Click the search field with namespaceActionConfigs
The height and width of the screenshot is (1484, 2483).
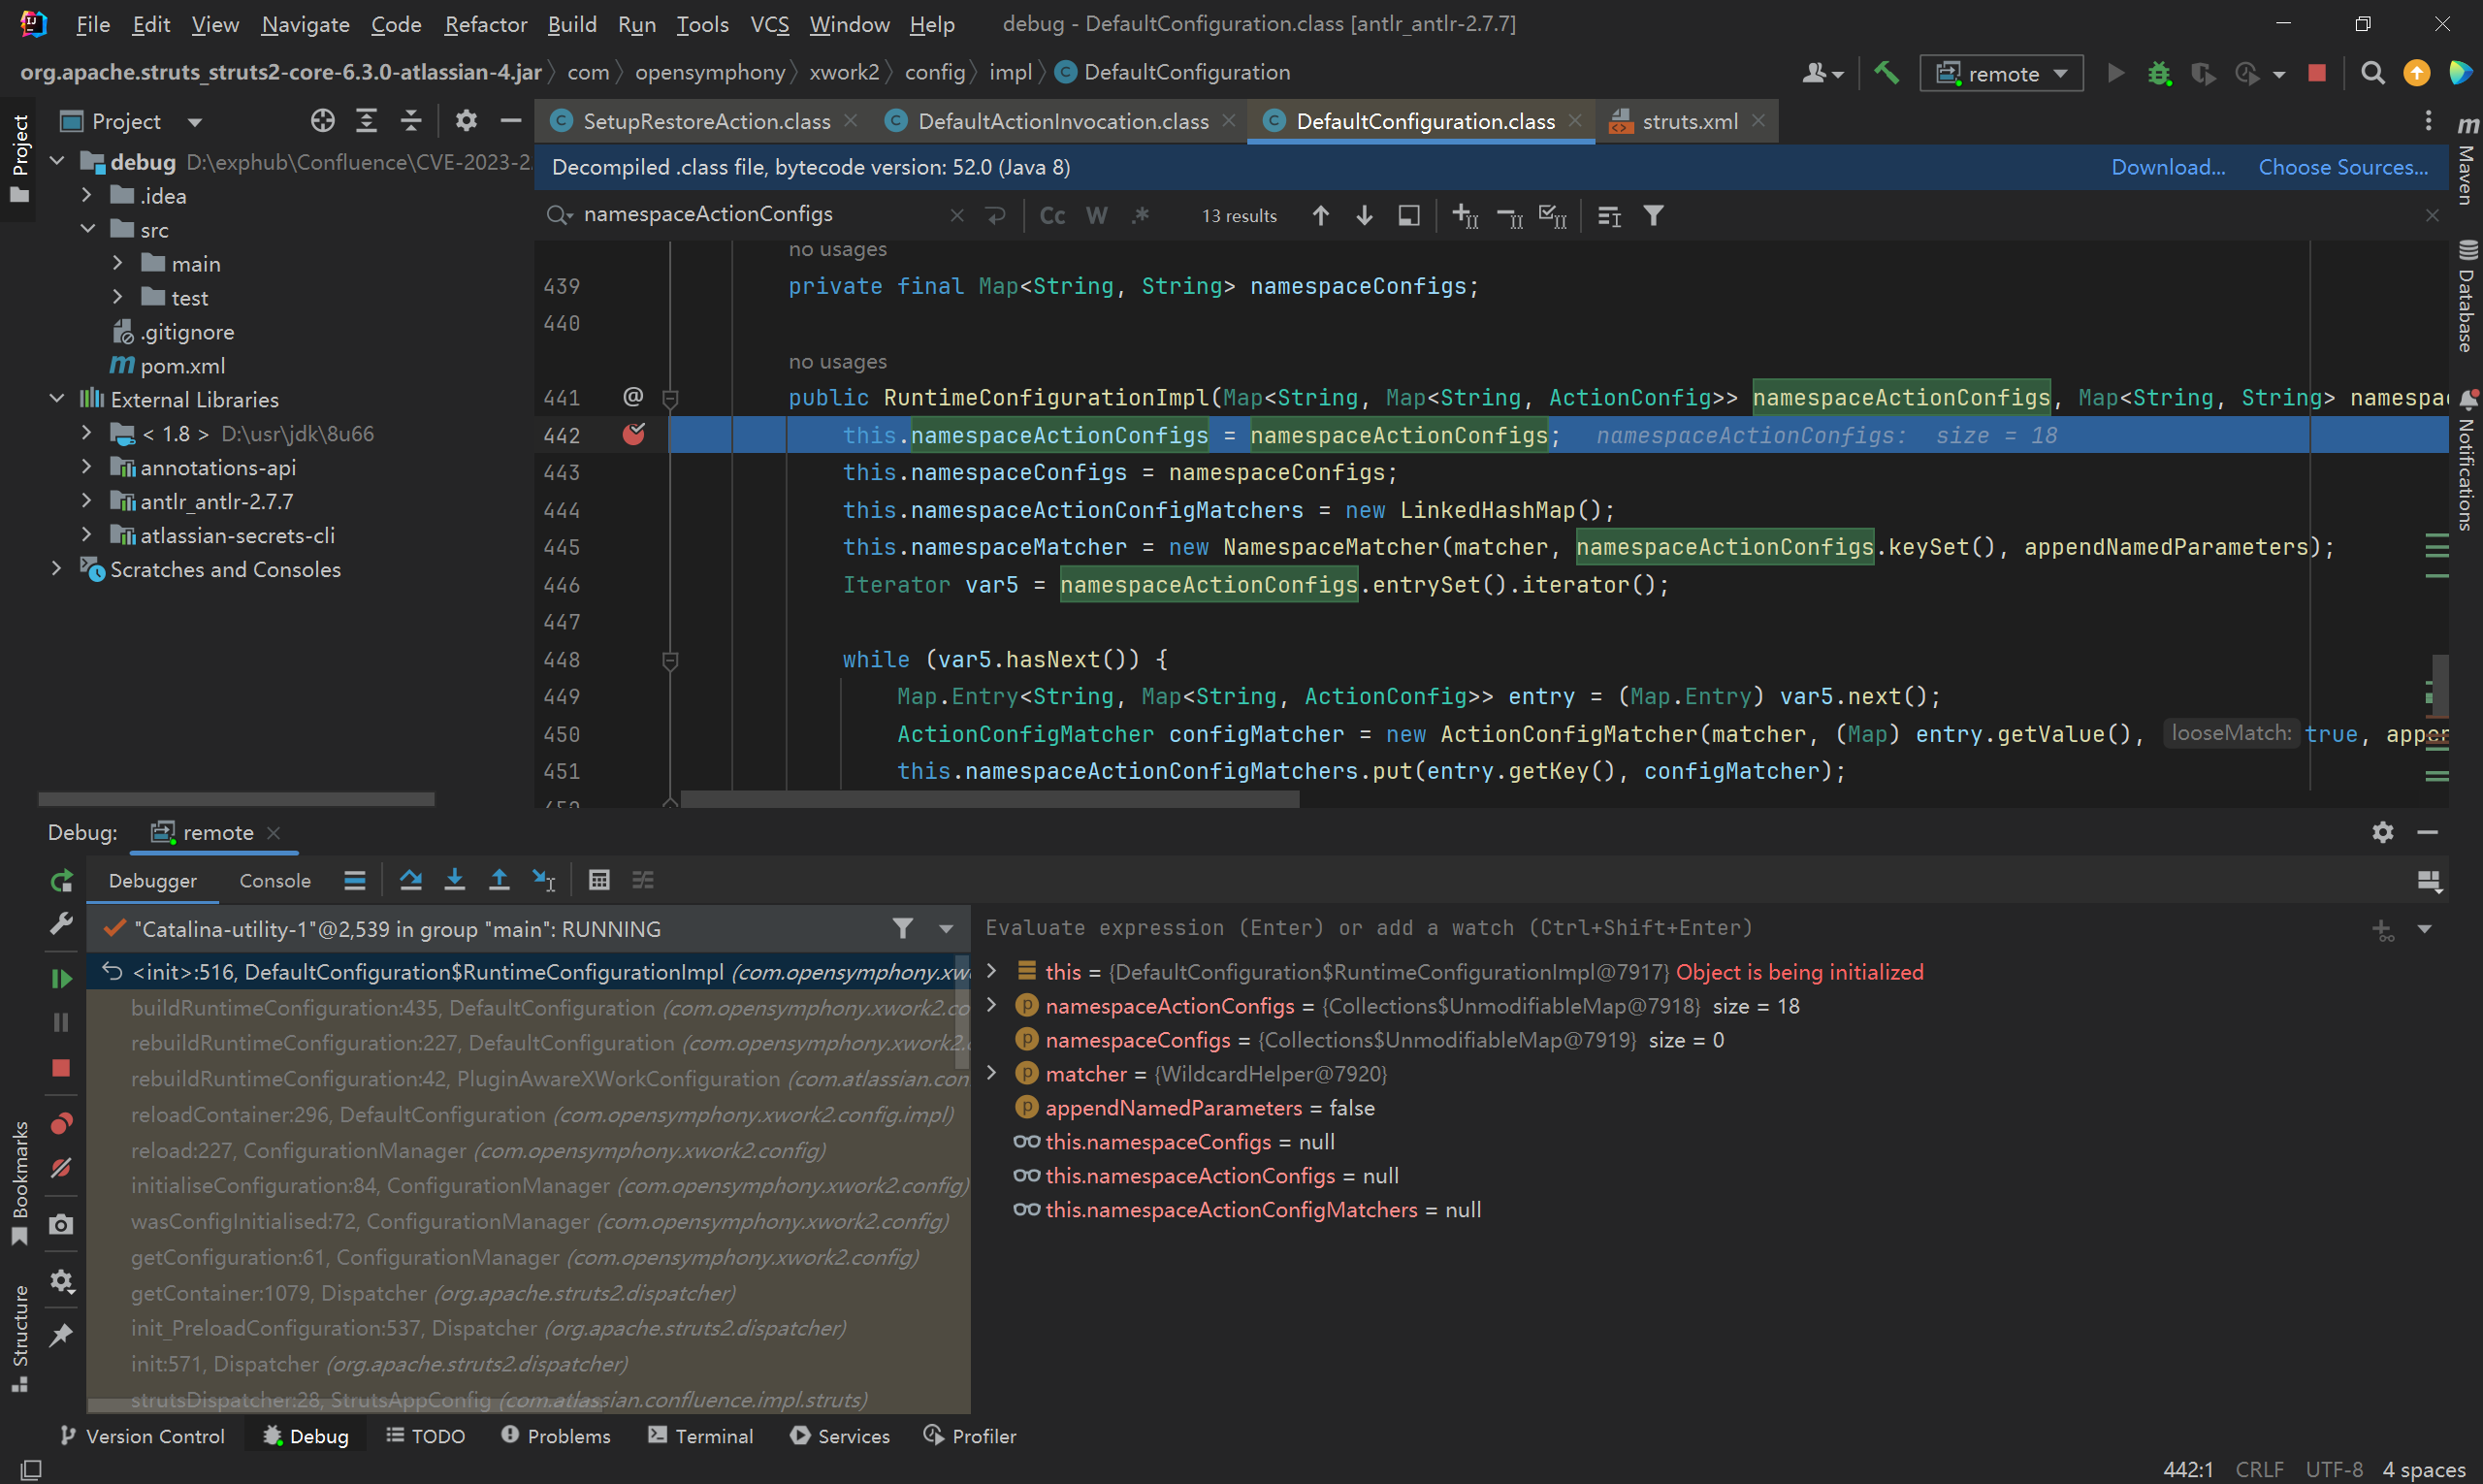coord(760,214)
